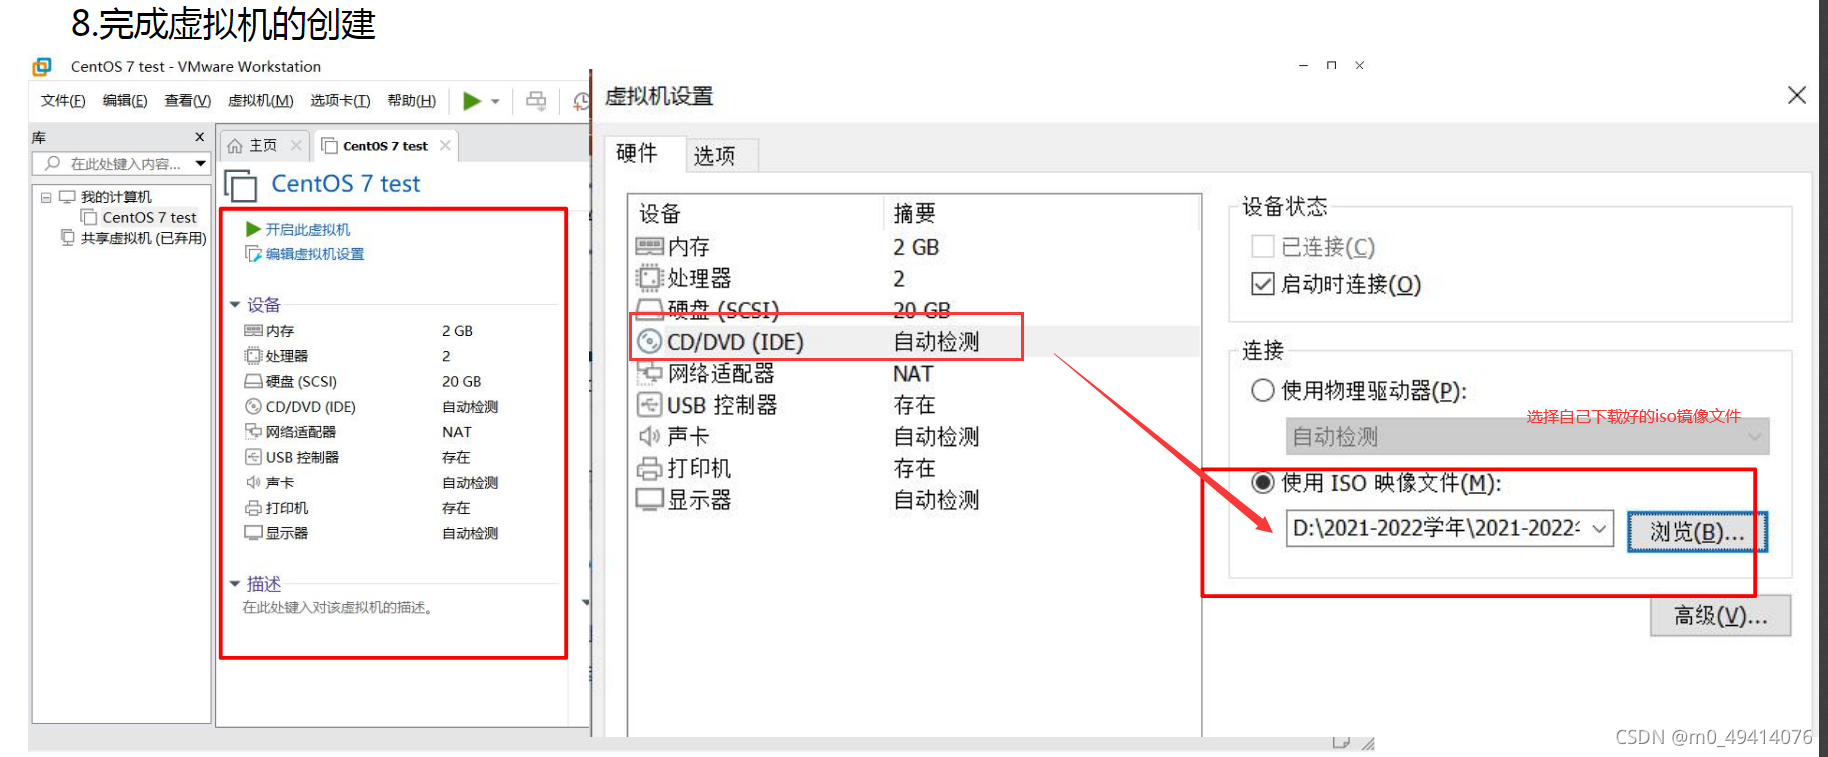
Task: Click the ISO image path field text
Action: [x=1437, y=528]
